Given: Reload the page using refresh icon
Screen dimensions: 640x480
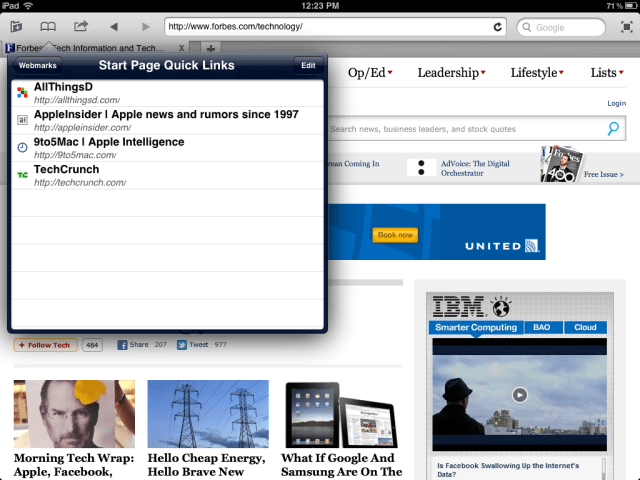Looking at the screenshot, I should pyautogui.click(x=497, y=27).
